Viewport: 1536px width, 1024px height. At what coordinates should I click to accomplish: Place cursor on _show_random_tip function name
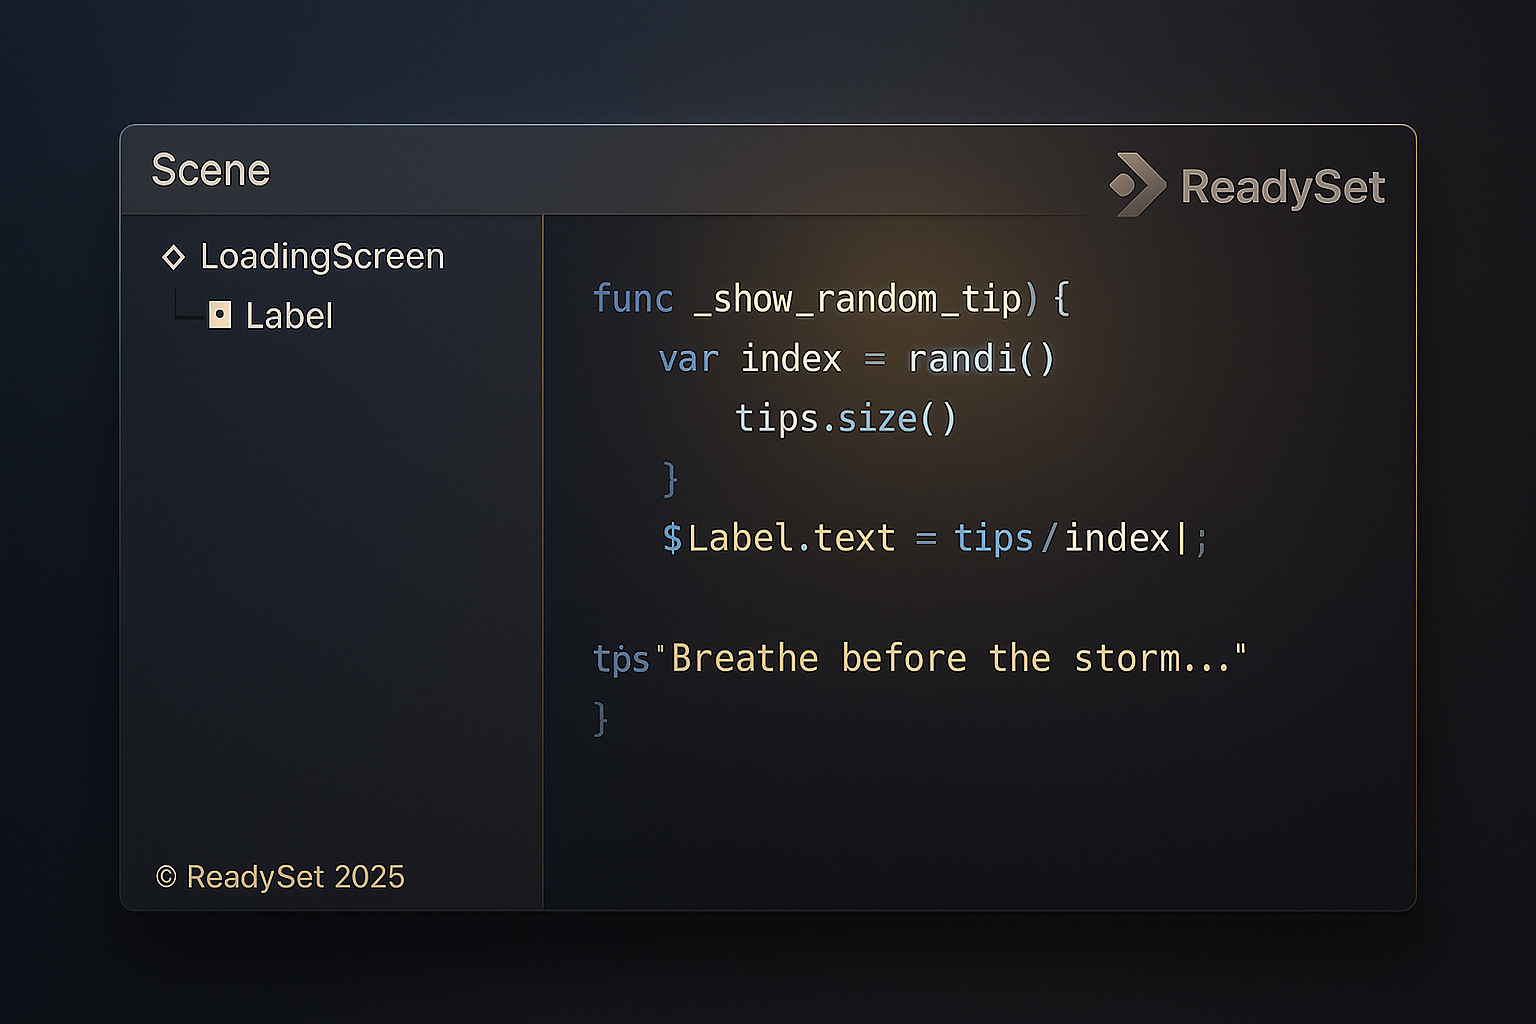(x=857, y=299)
